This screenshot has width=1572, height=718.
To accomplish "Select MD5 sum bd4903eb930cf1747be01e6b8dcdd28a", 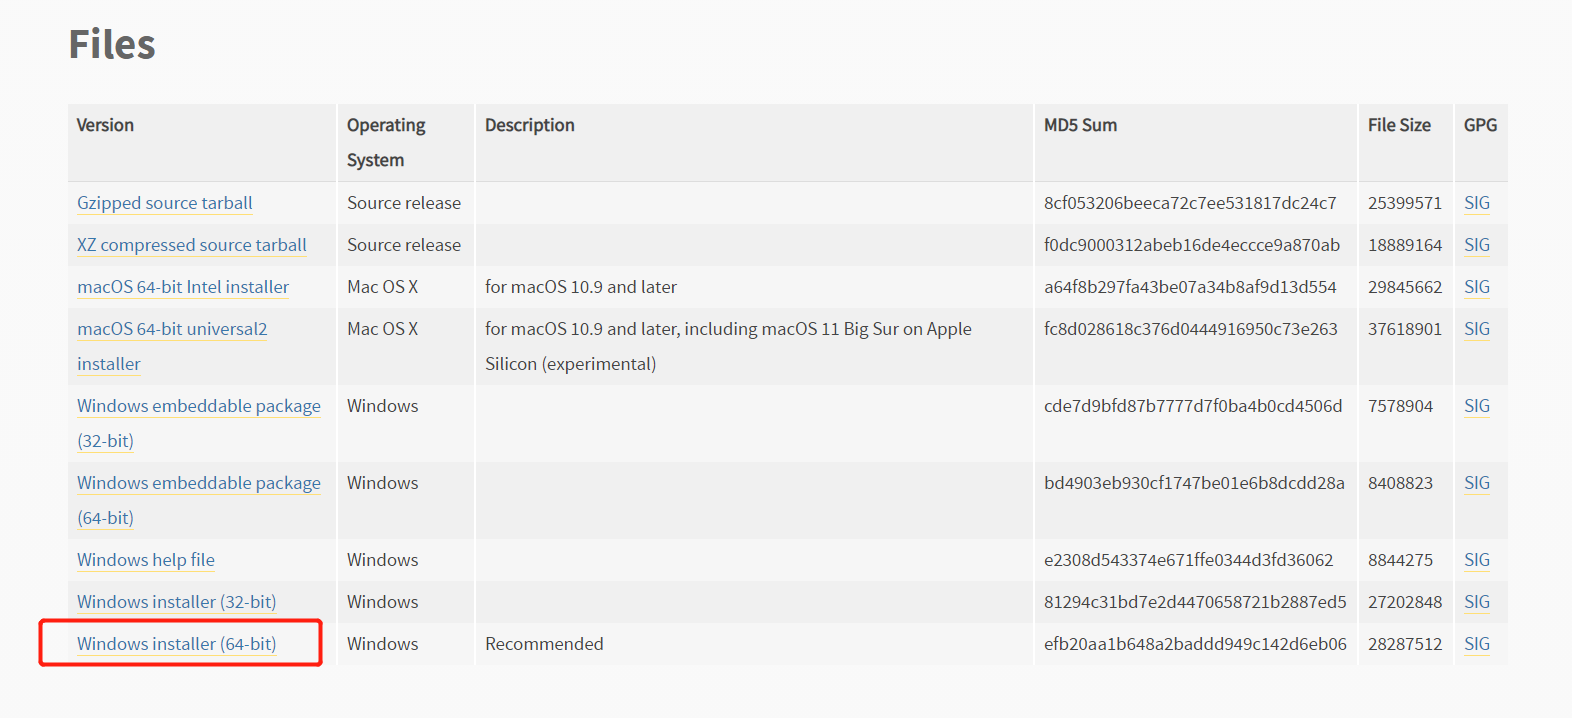I will pos(1194,483).
